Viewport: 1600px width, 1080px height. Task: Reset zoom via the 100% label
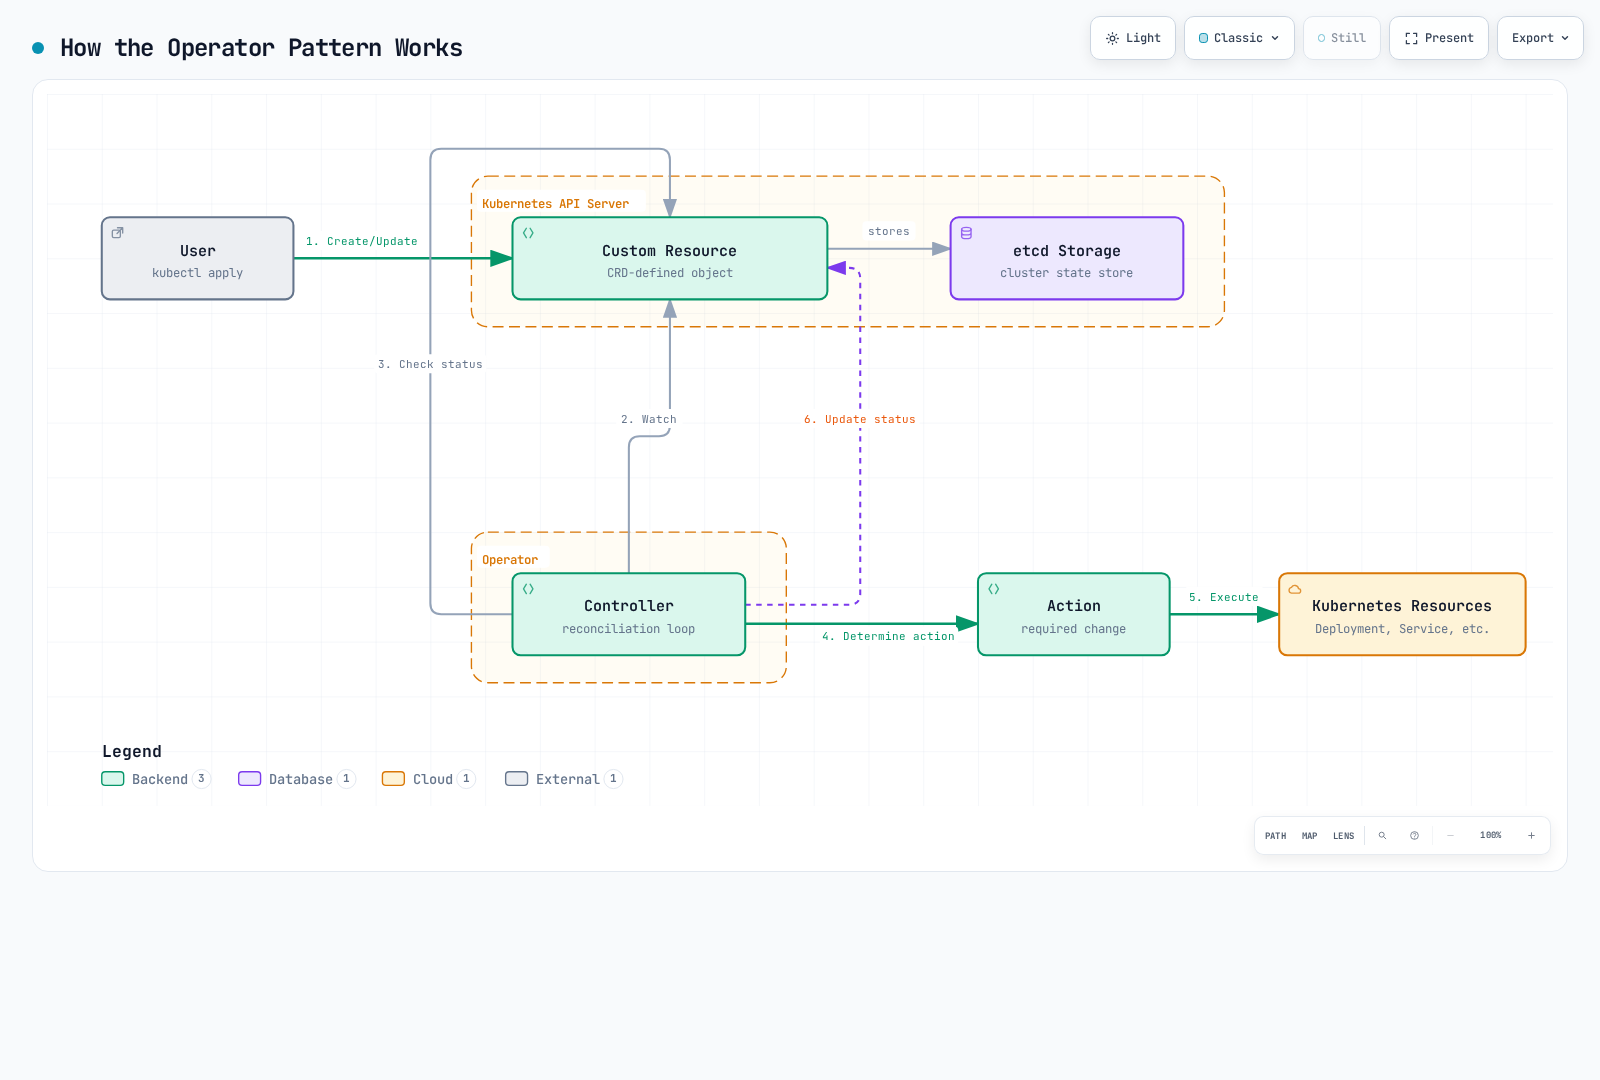click(x=1491, y=835)
